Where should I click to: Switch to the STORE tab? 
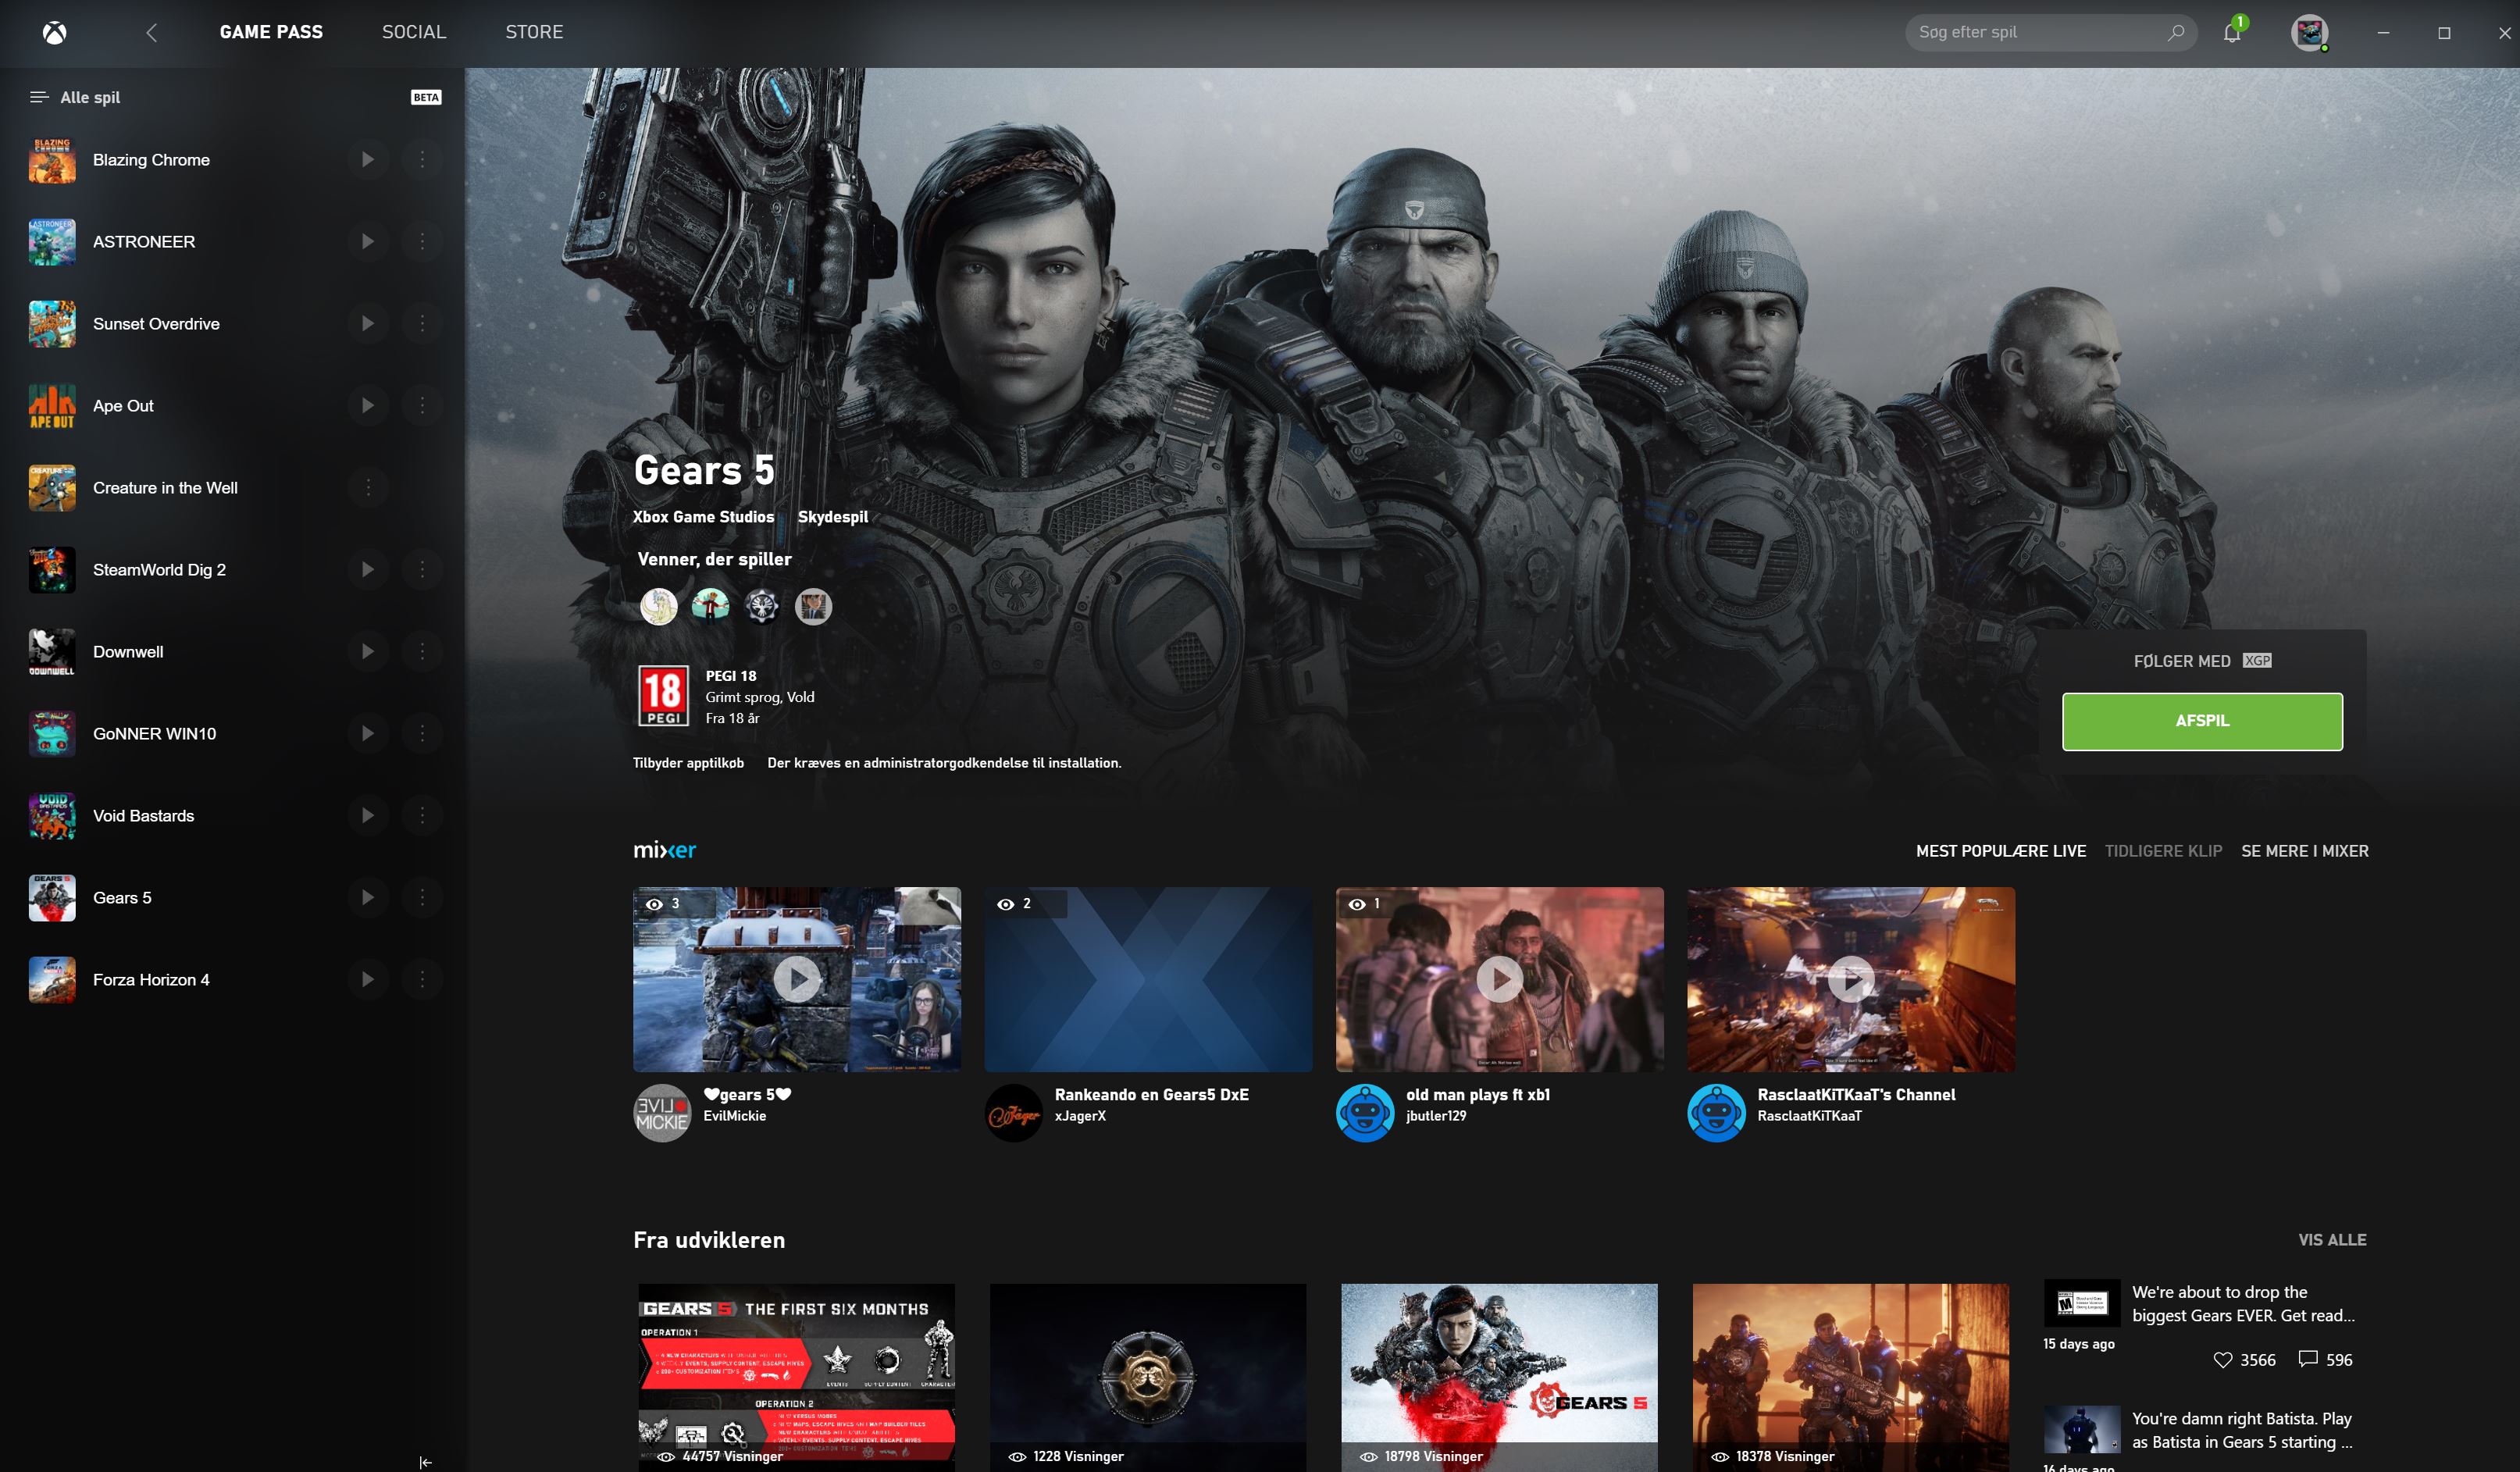pos(534,32)
